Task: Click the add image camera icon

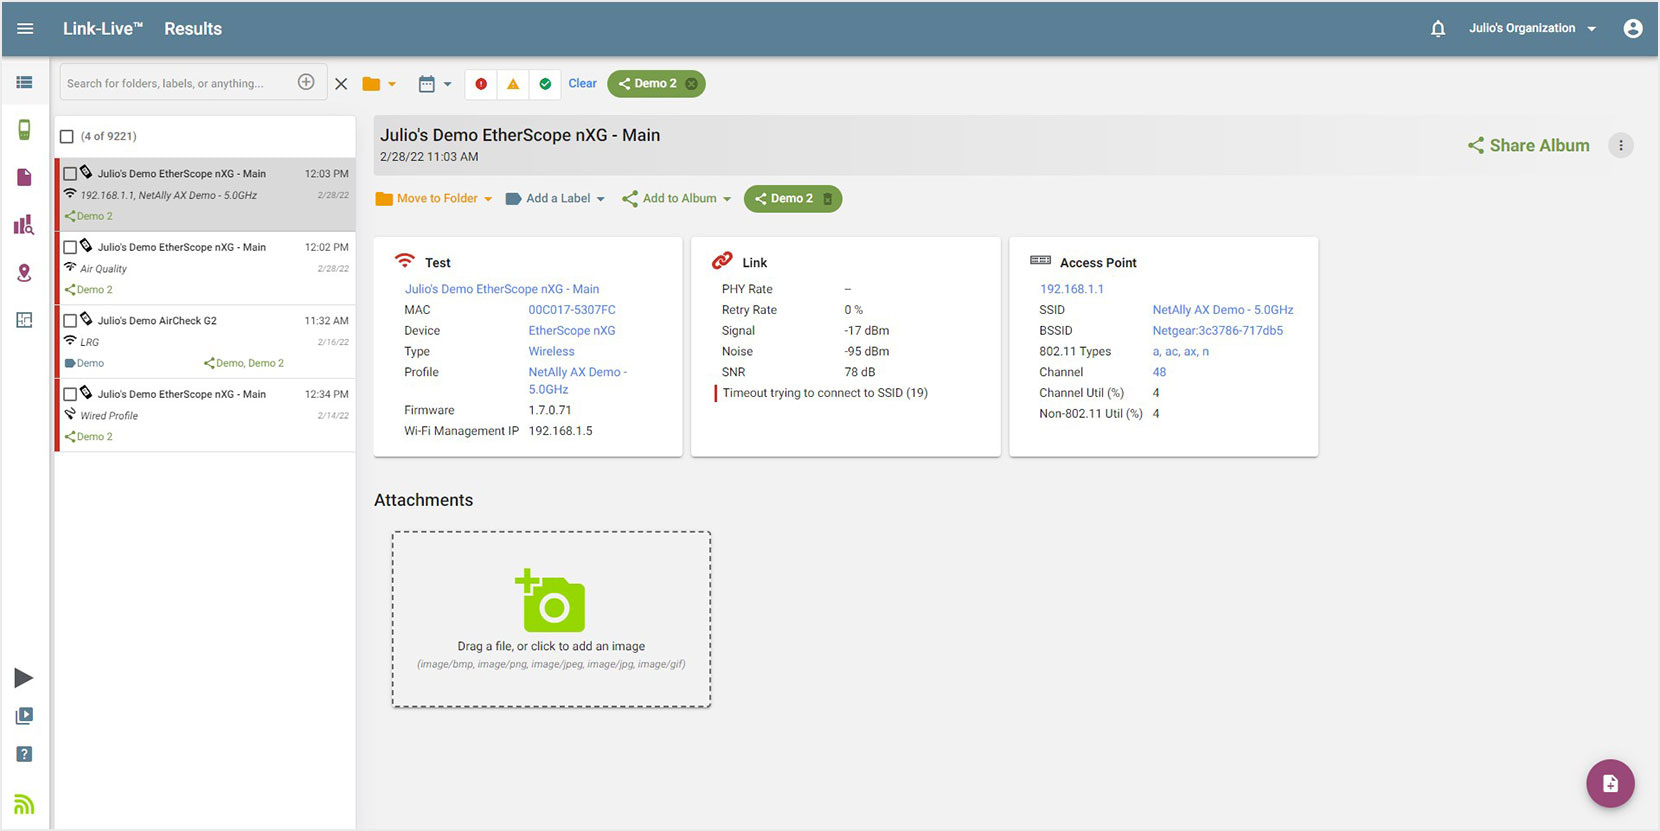Action: [x=550, y=601]
